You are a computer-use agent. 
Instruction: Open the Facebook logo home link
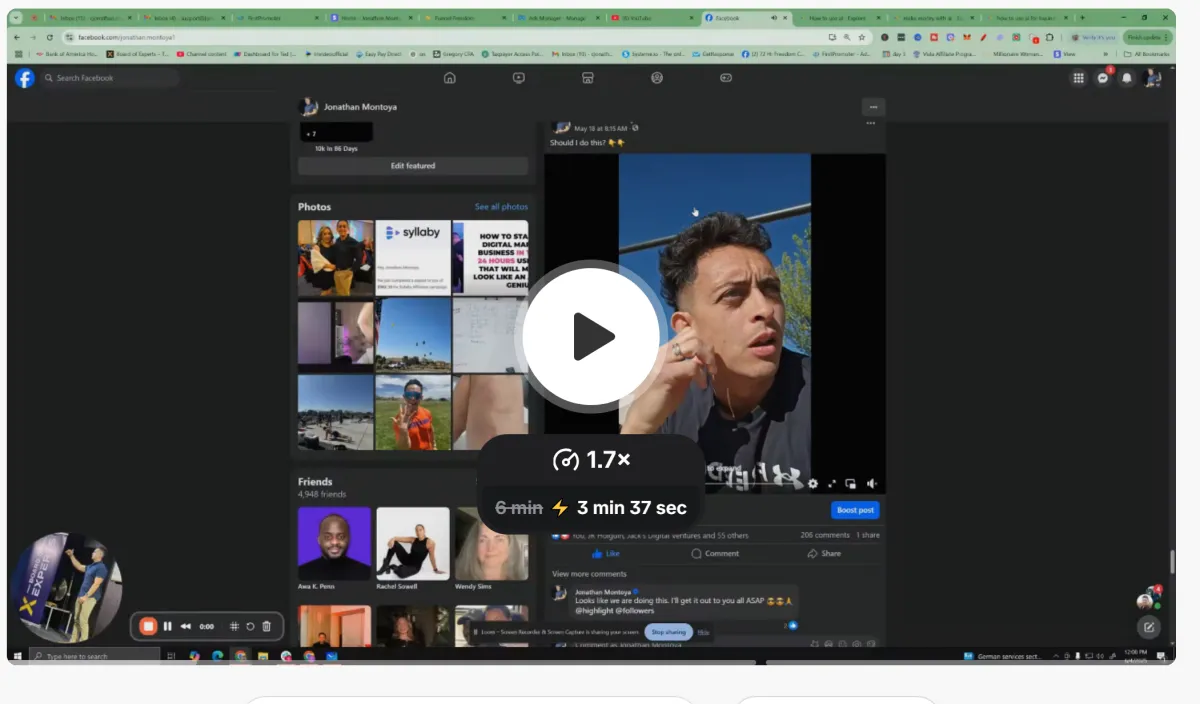[x=24, y=78]
